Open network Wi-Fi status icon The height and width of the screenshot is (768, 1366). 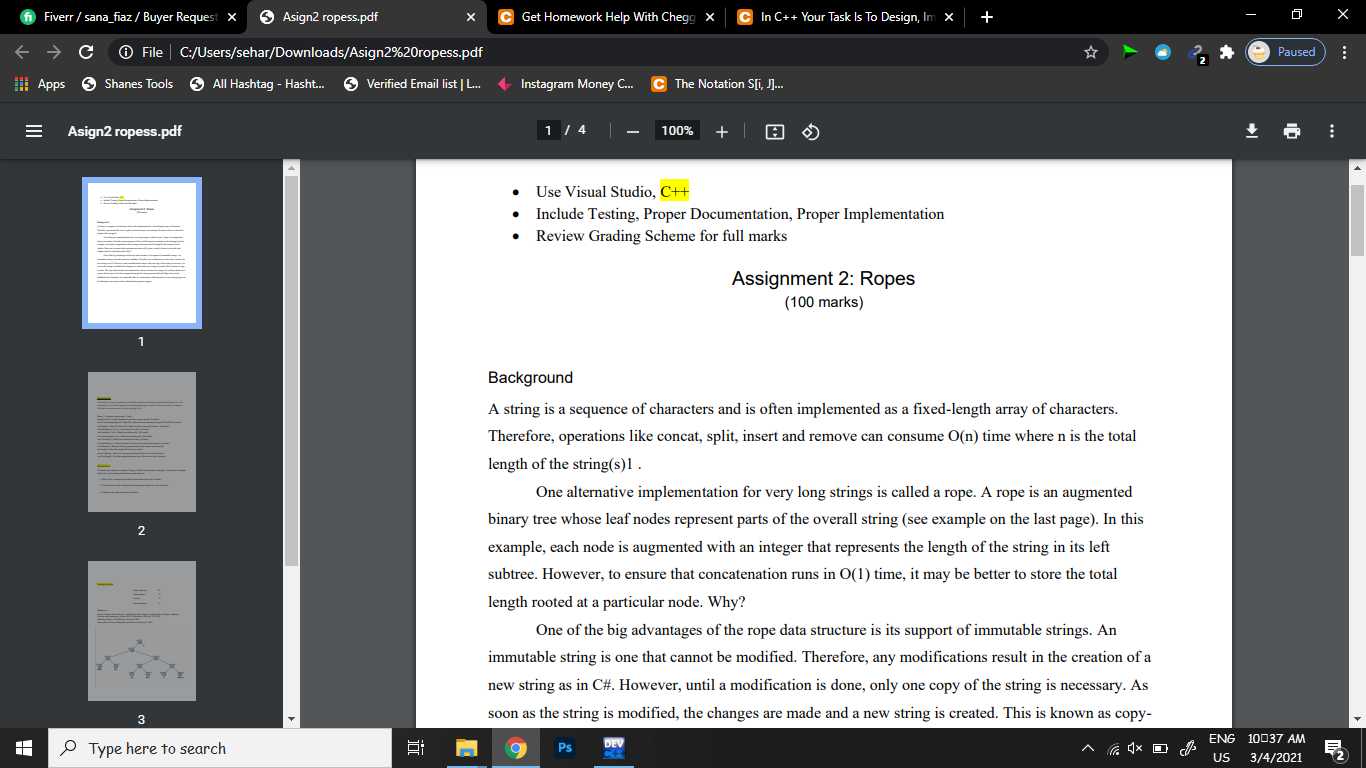pyautogui.click(x=1114, y=749)
